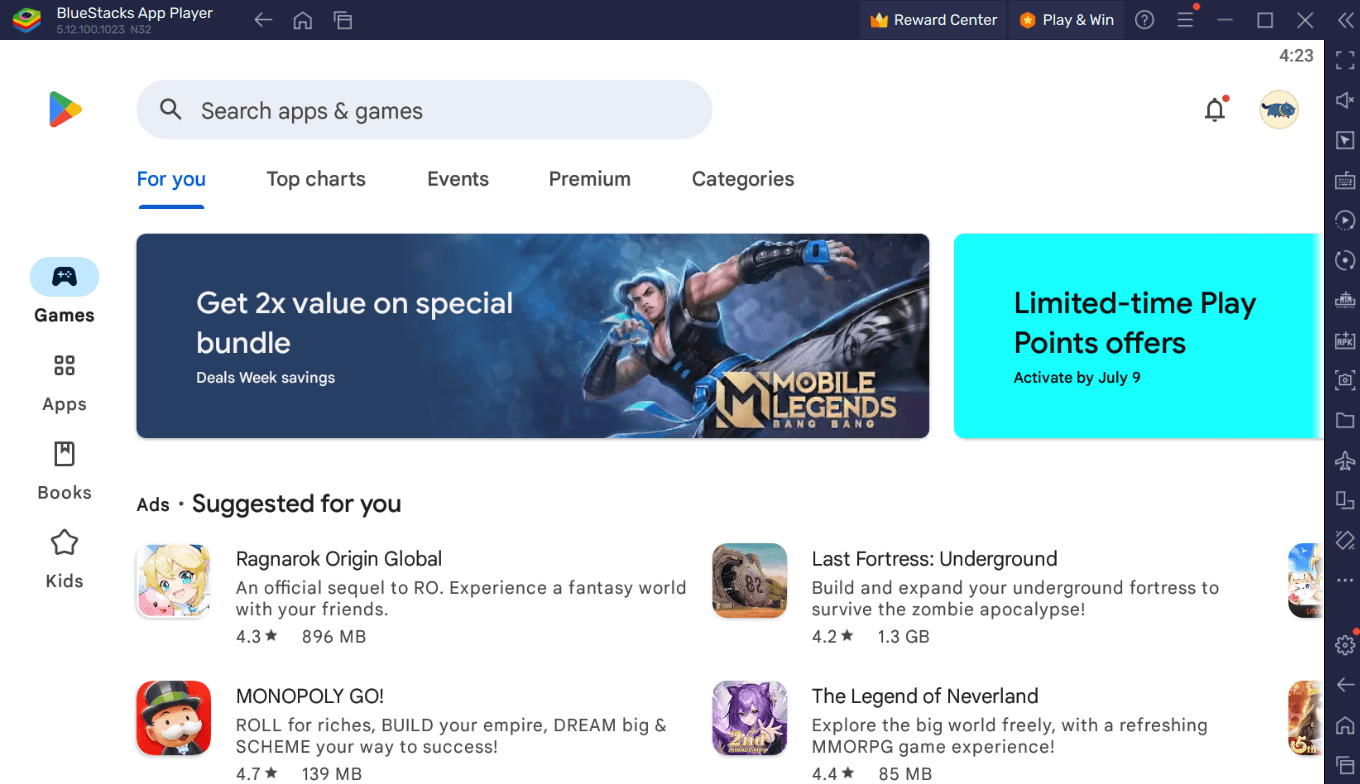Open the media folder icon
This screenshot has width=1360, height=784.
1345,420
